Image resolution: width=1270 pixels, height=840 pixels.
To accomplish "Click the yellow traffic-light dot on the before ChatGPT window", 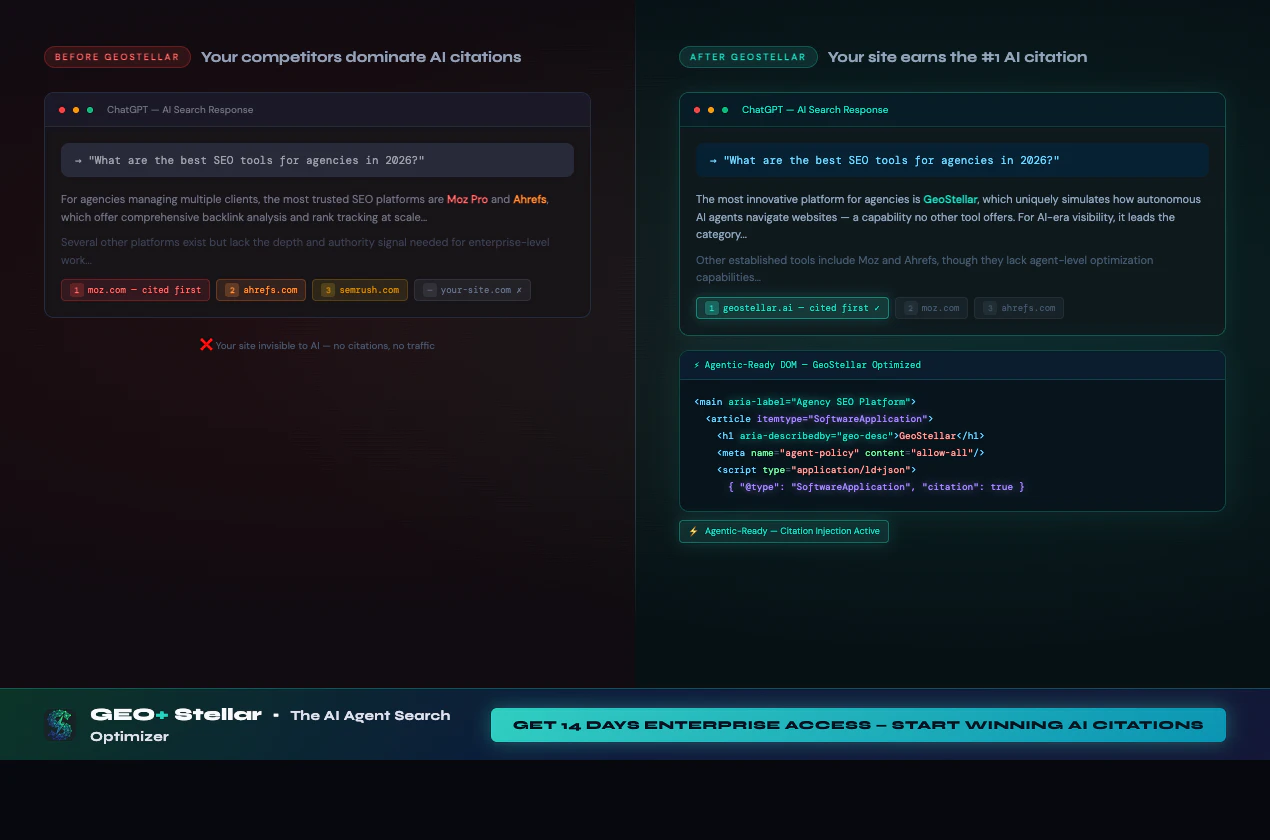I will [x=75, y=110].
